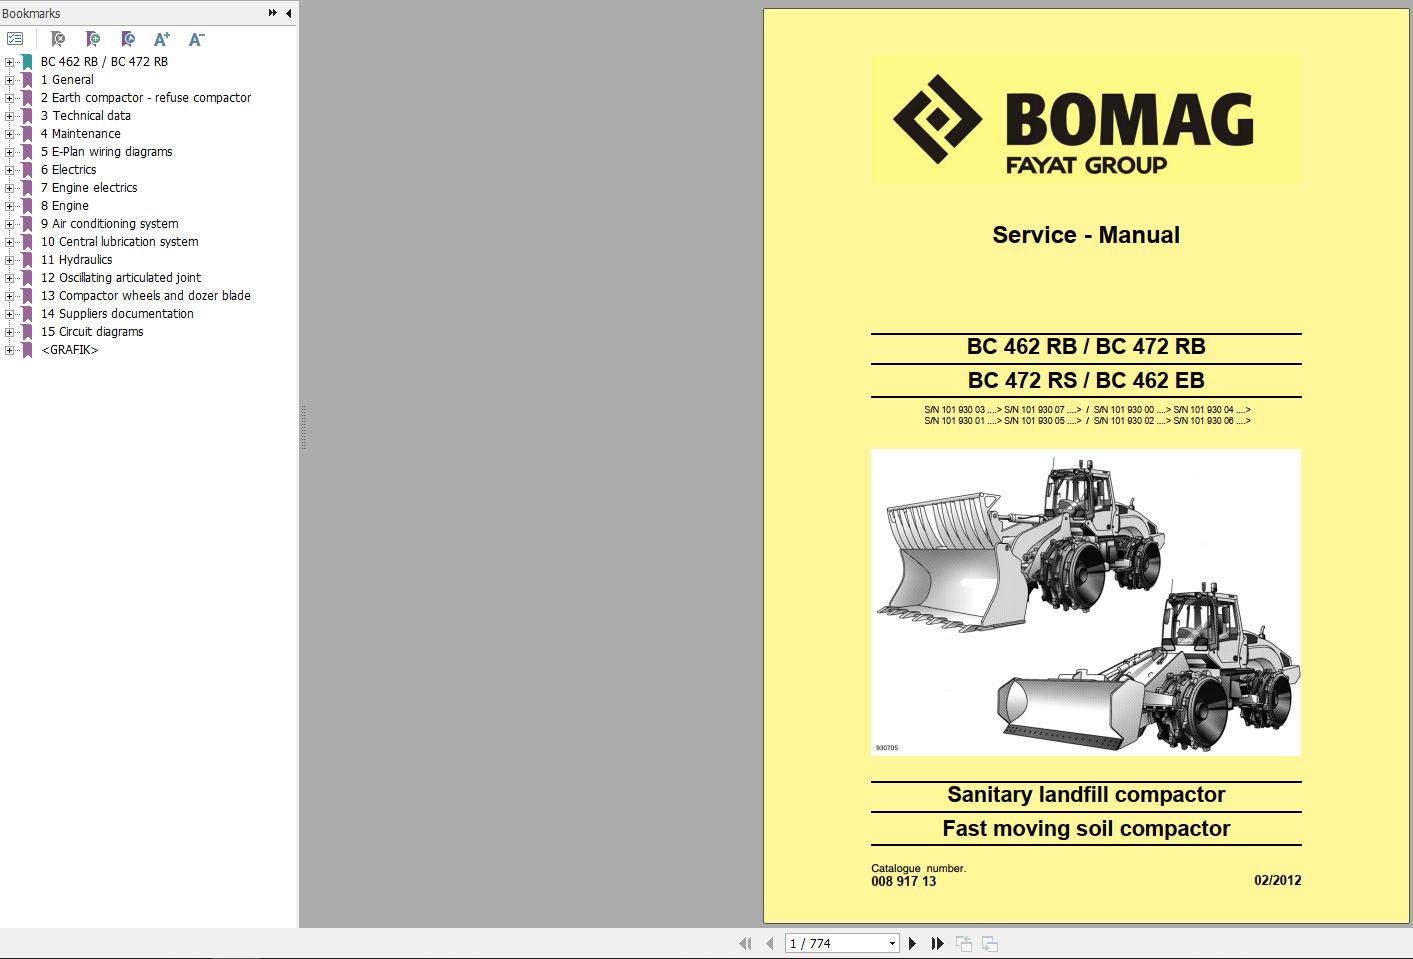Viewport: 1413px width, 959px height.
Task: Open the '14 Suppliers documentation' bookmark
Action: [x=117, y=314]
